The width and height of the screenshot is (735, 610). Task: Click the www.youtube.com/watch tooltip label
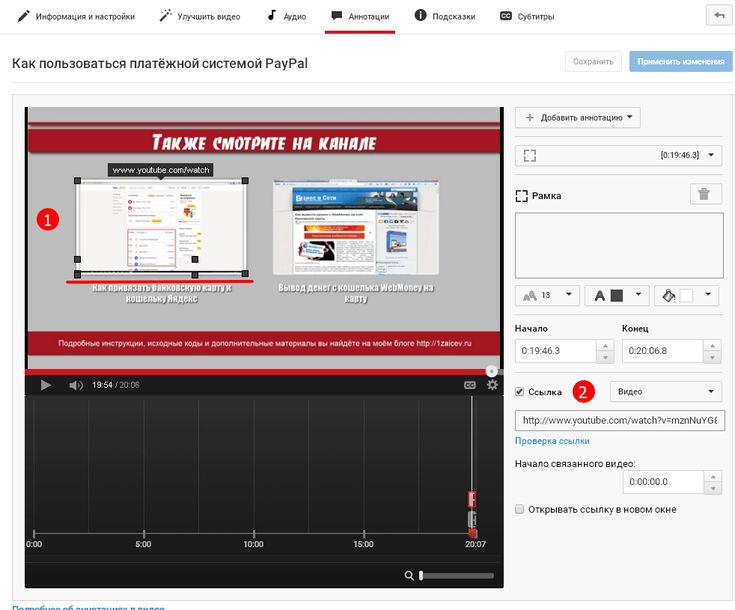coord(161,170)
